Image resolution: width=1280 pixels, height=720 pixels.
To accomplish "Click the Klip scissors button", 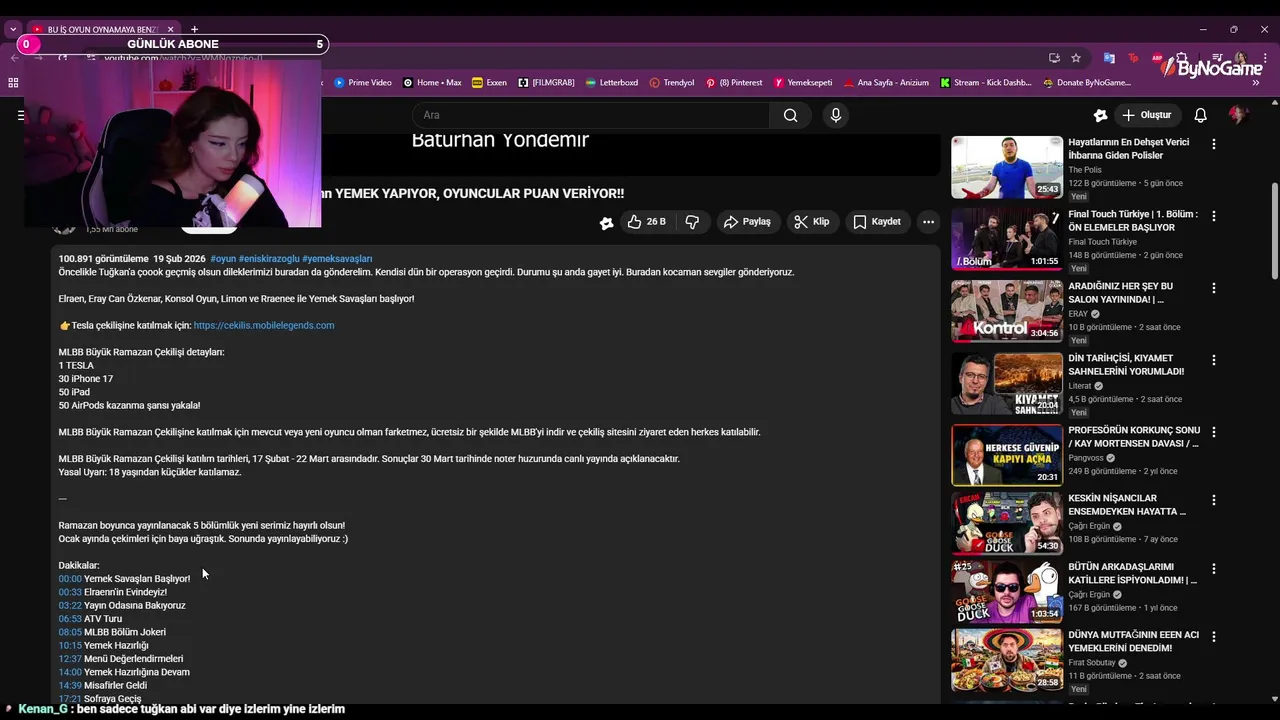I will tap(812, 222).
